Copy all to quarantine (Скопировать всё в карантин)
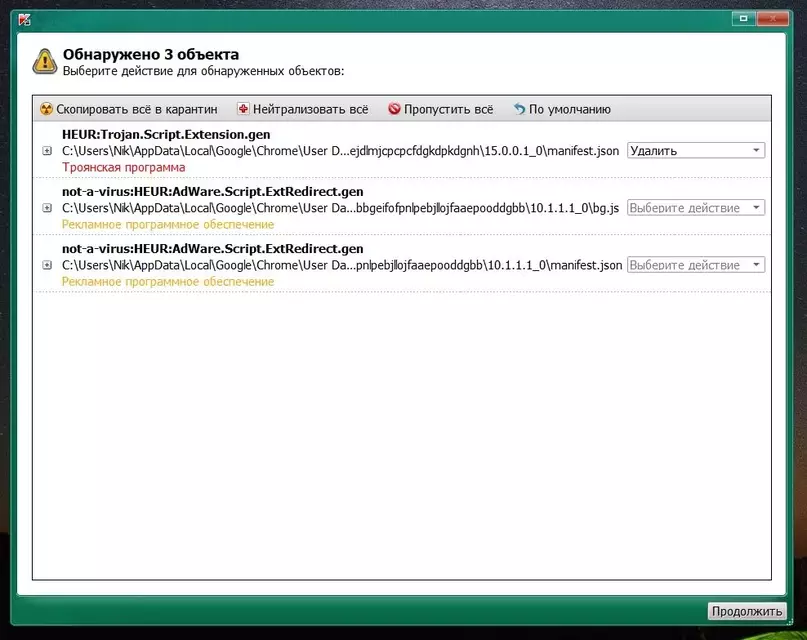This screenshot has width=807, height=640. pyautogui.click(x=129, y=109)
